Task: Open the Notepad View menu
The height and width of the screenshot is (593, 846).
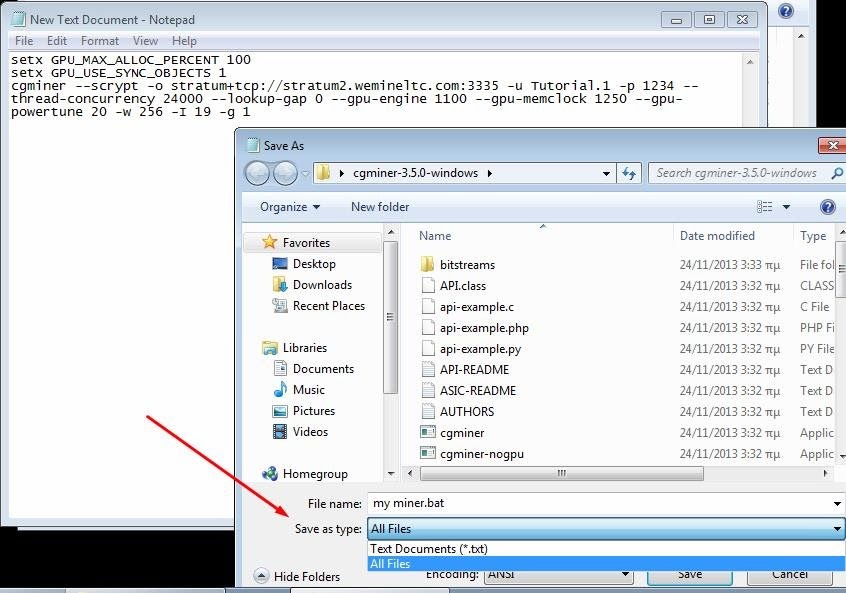Action: [145, 41]
